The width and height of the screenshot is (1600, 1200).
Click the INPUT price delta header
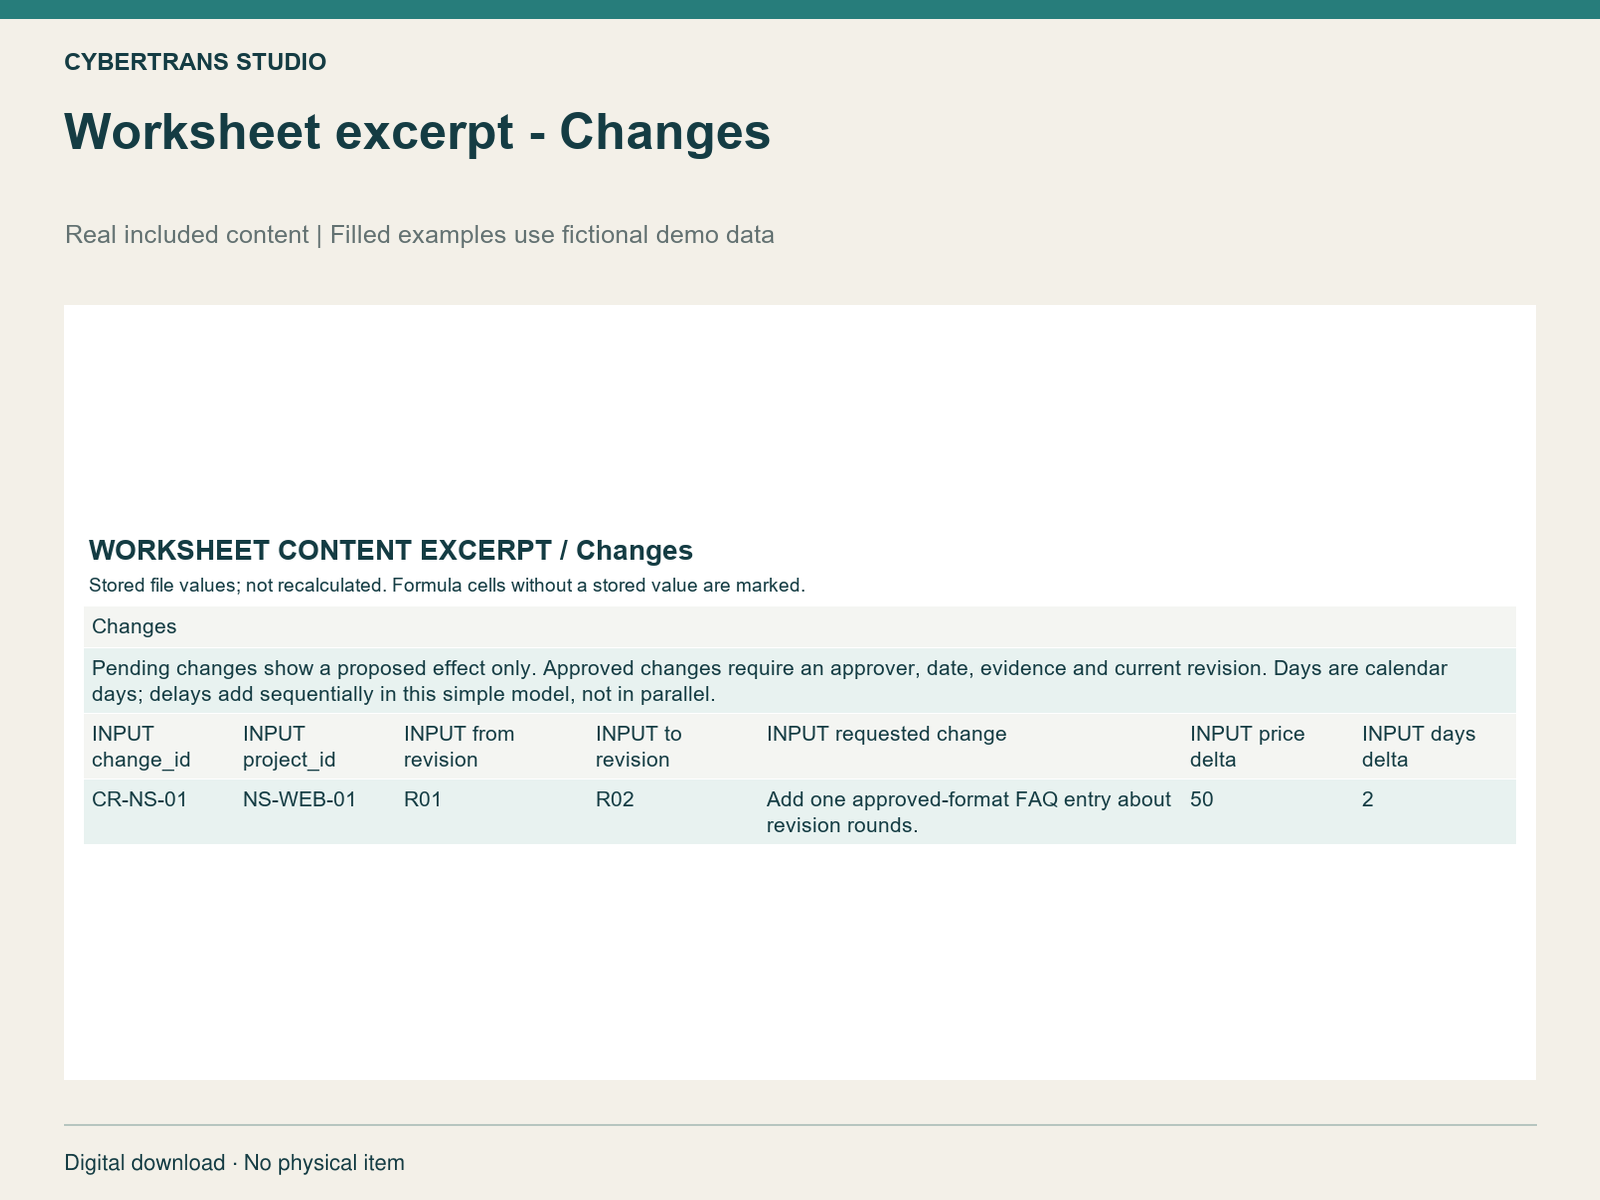(x=1247, y=746)
